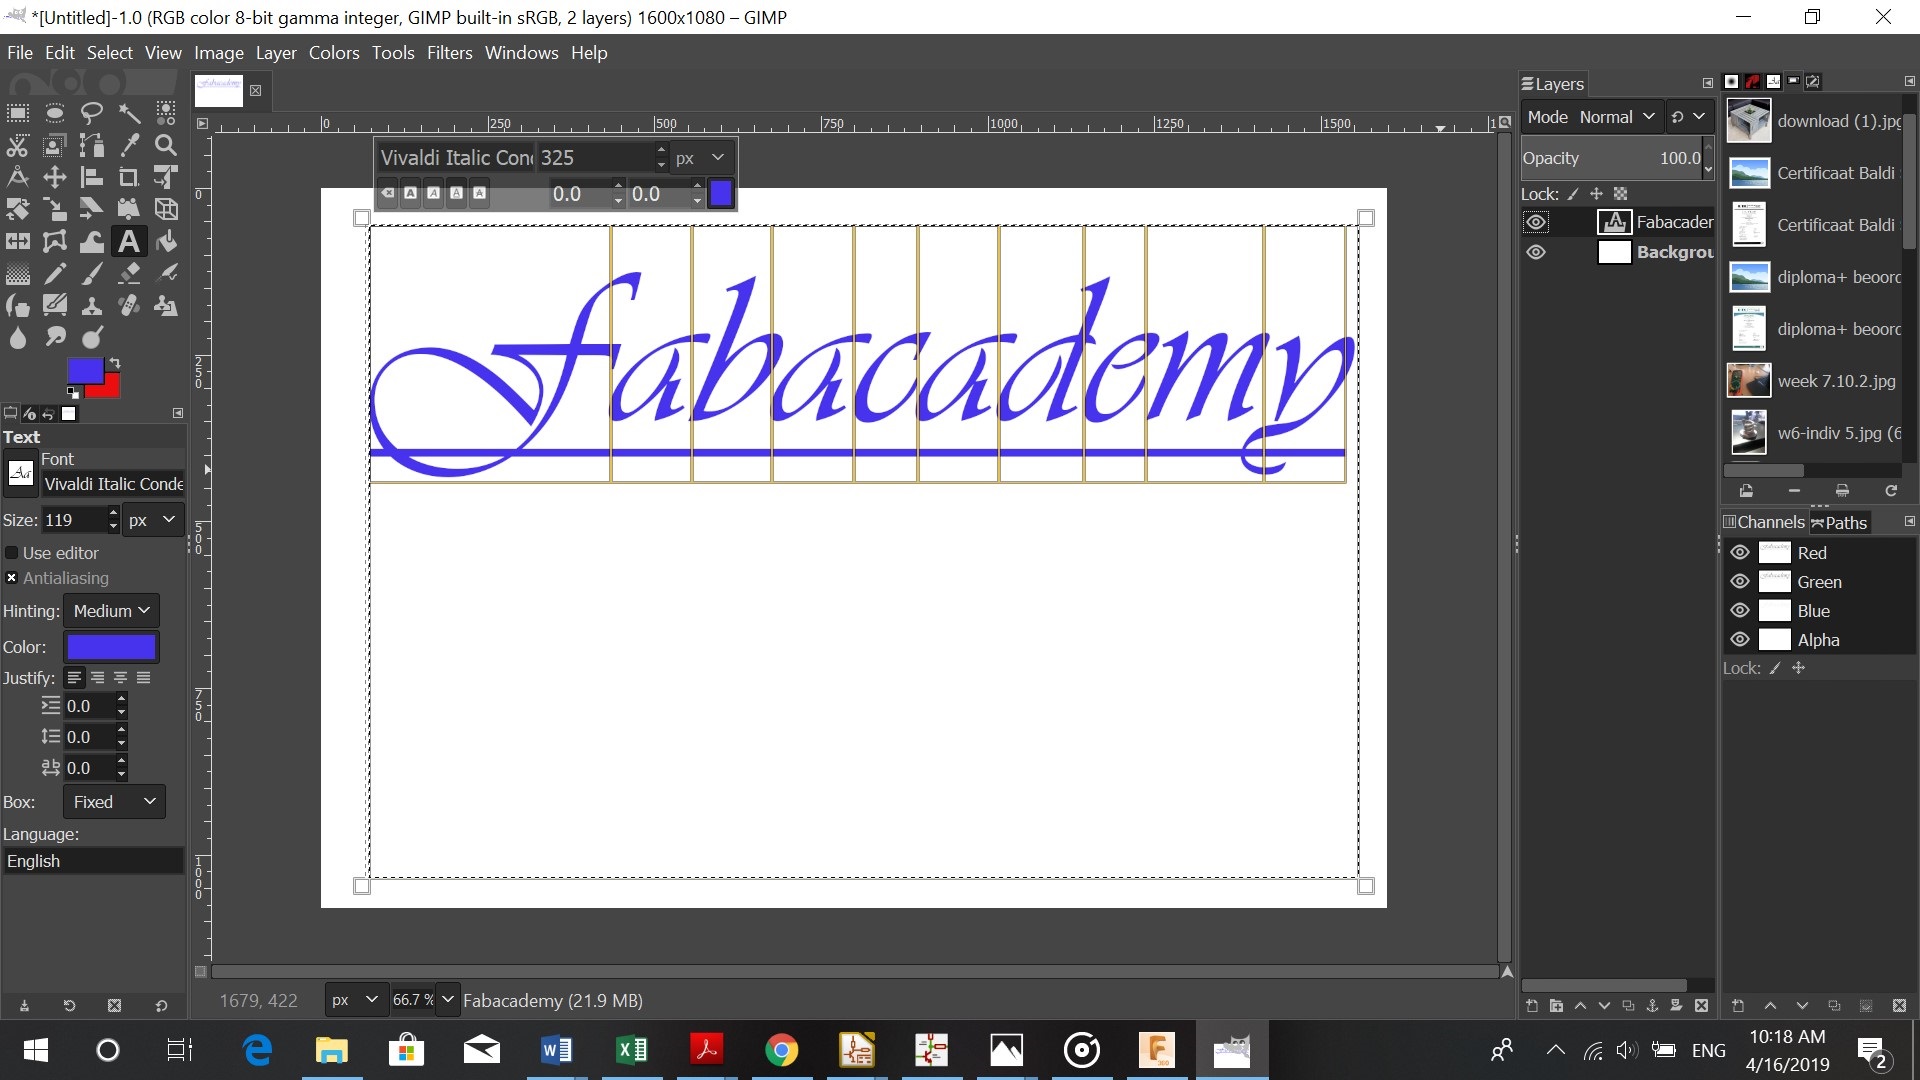Hide the Fabacademy text layer

(x=1536, y=222)
